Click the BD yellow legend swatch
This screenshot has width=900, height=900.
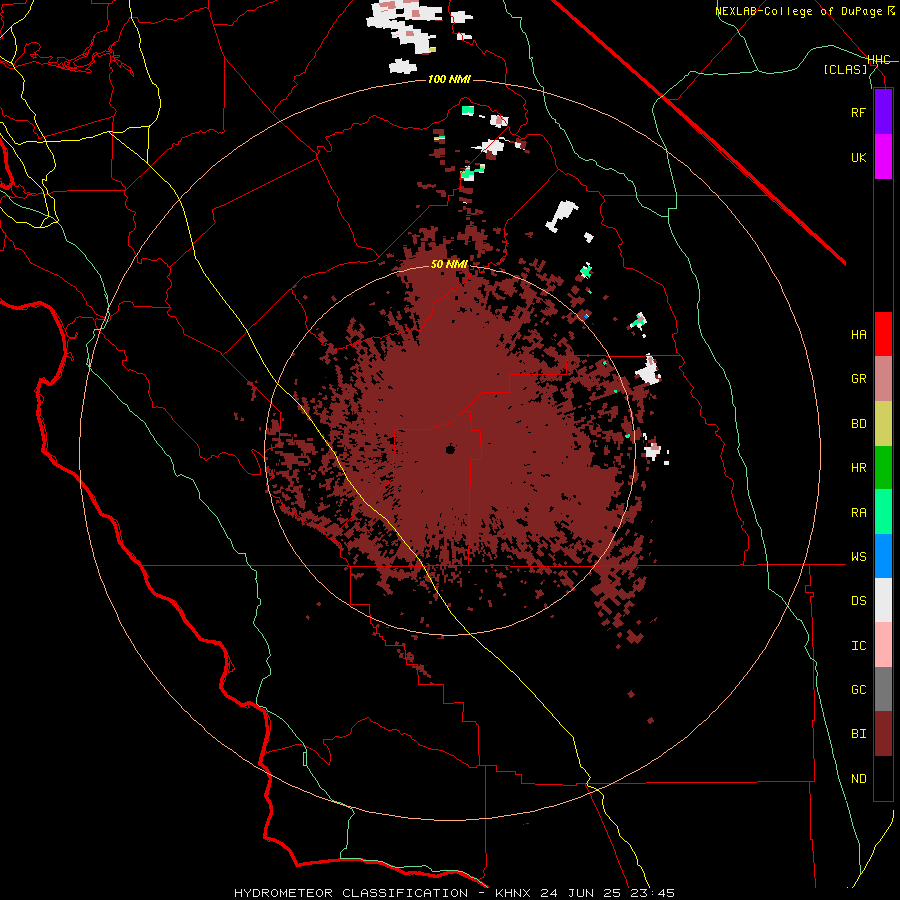coord(883,424)
